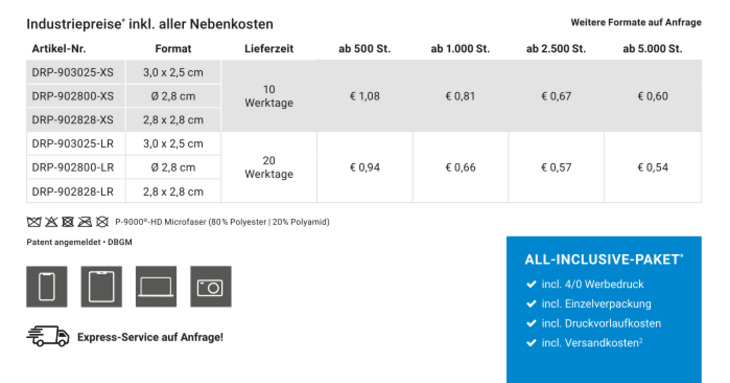Click the € 0,54 price cell

653,168
